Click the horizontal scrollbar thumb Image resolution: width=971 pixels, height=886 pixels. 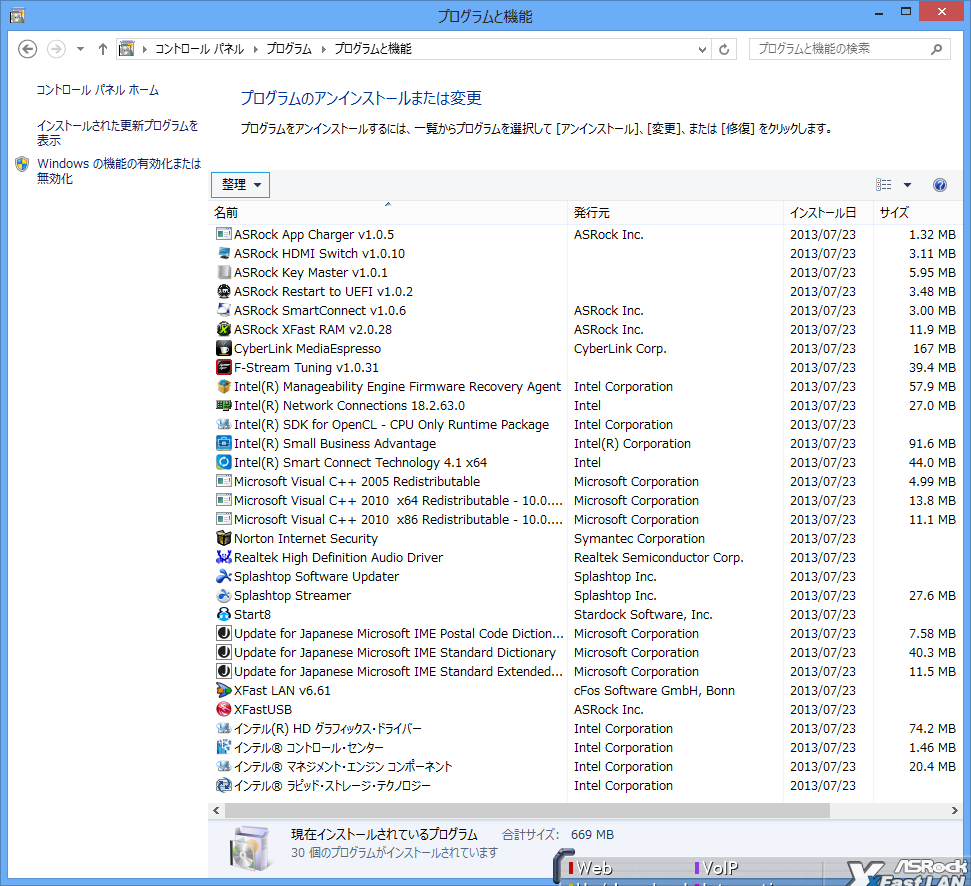(x=527, y=810)
